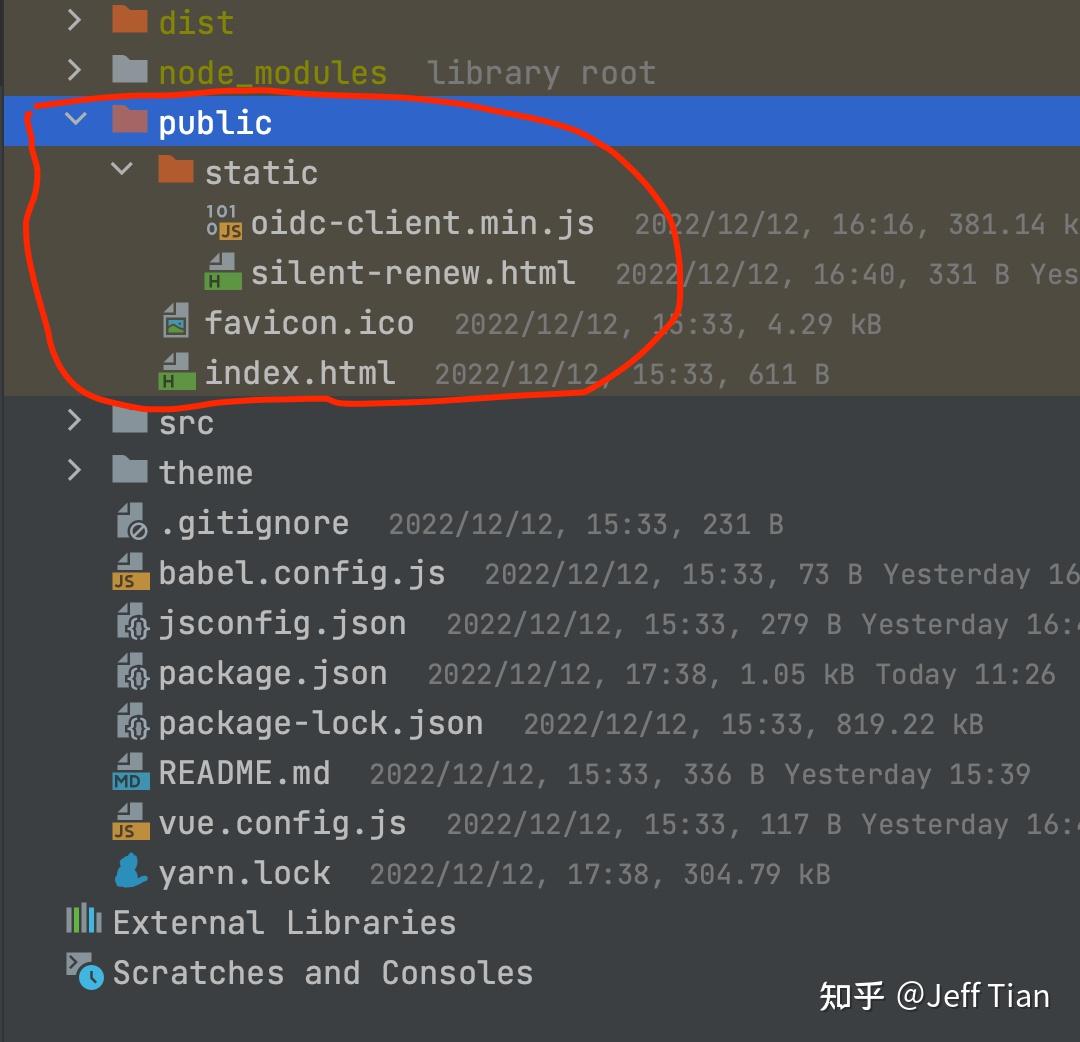Image resolution: width=1080 pixels, height=1042 pixels.
Task: Click the Scratches and Consoles icon
Action: pyautogui.click(x=84, y=971)
